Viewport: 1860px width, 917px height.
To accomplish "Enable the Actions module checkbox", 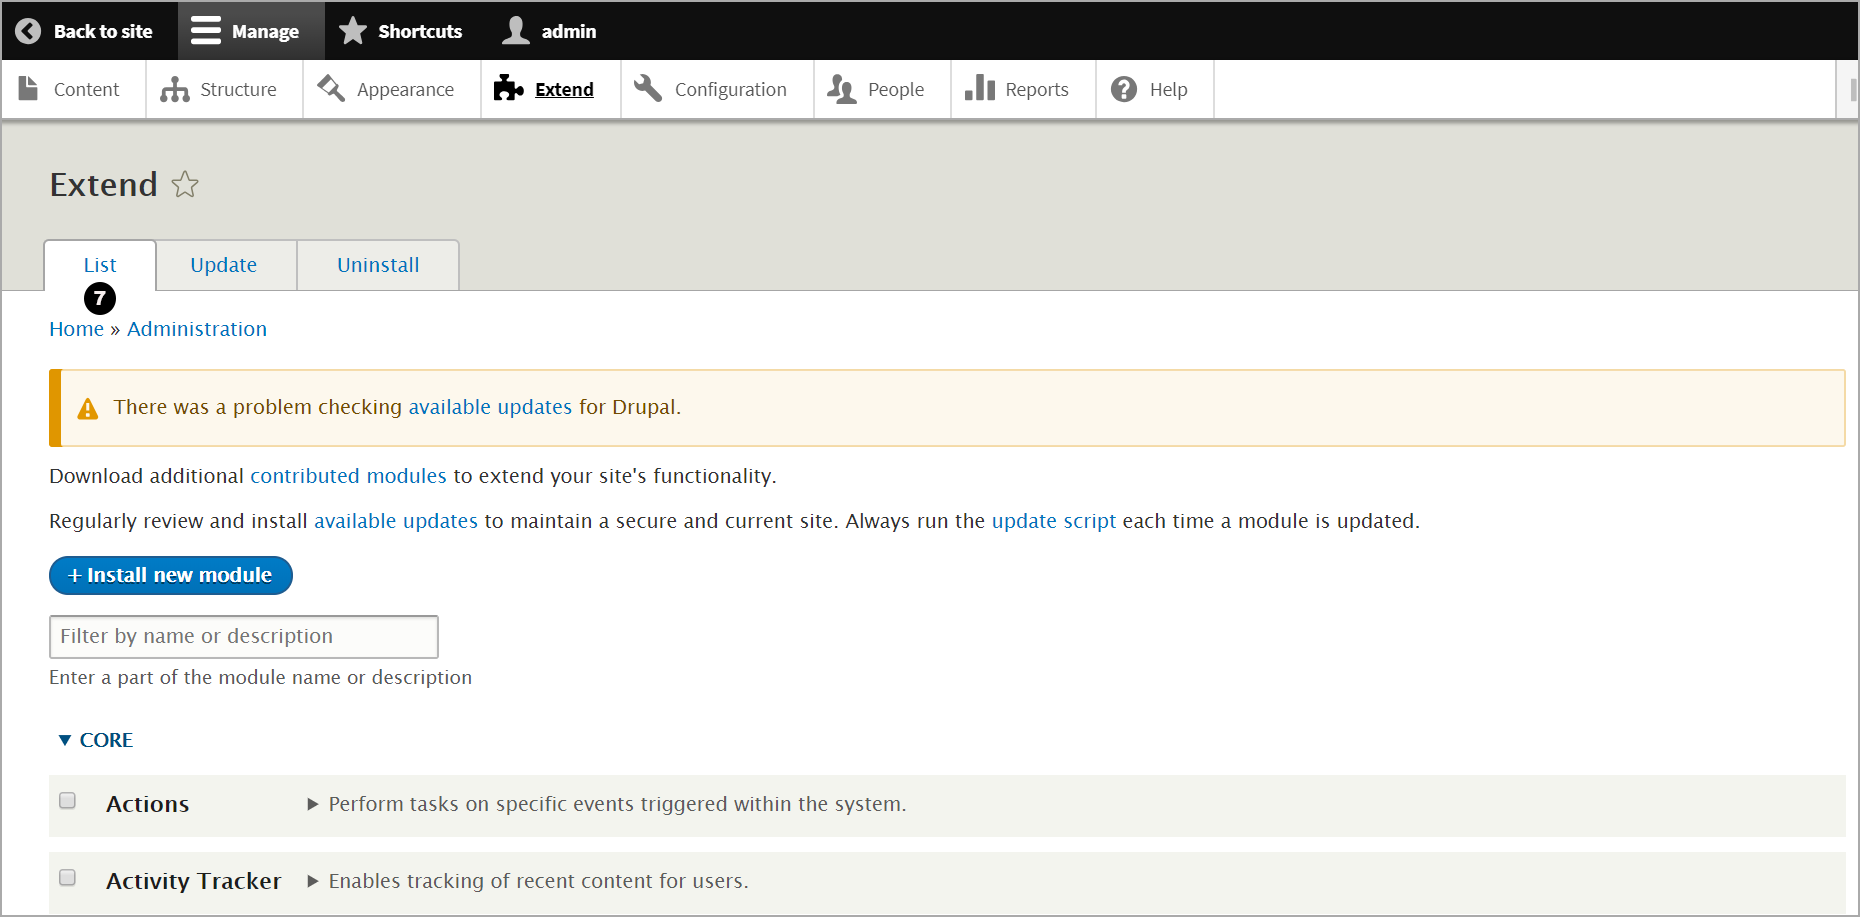I will [x=68, y=801].
